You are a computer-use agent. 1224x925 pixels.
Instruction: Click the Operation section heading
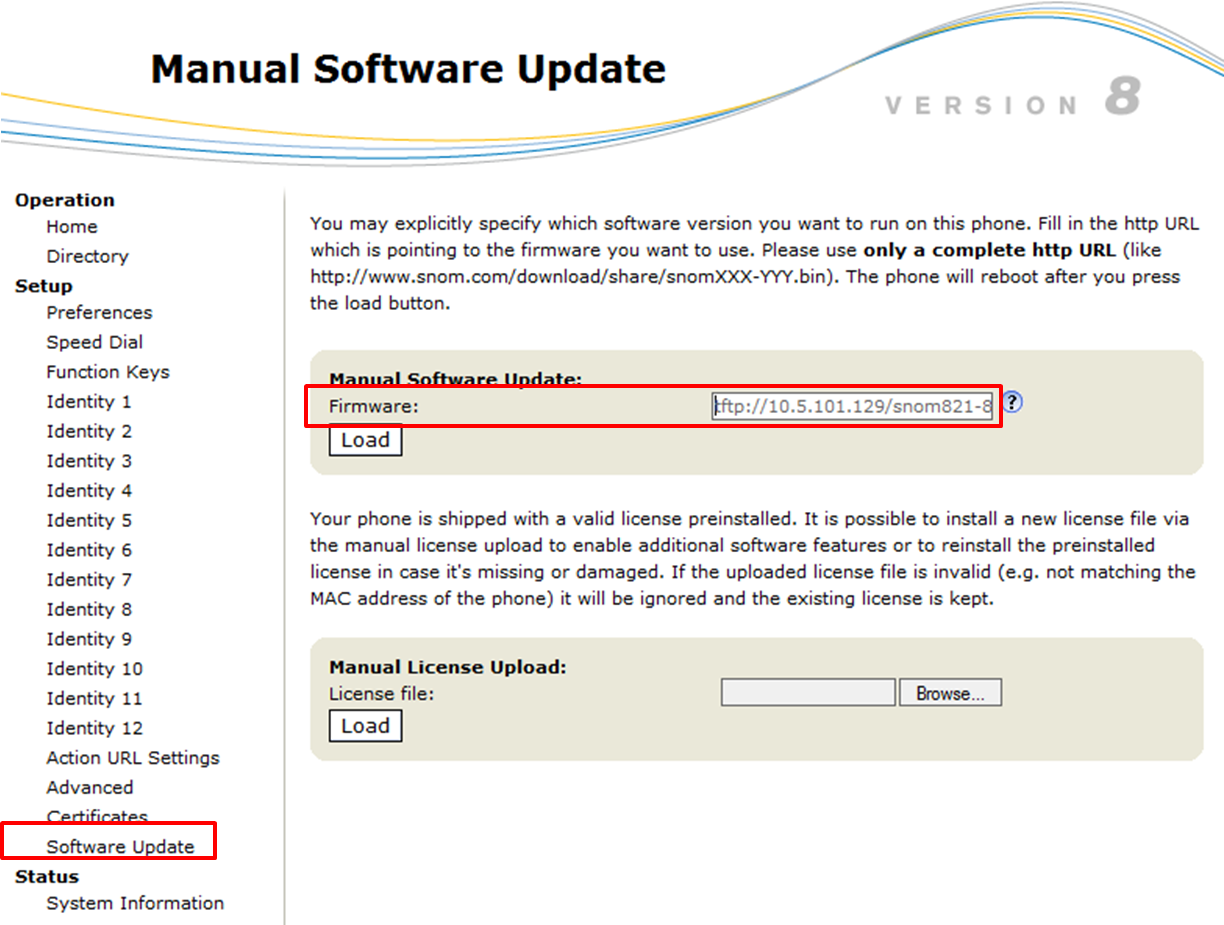[x=65, y=200]
